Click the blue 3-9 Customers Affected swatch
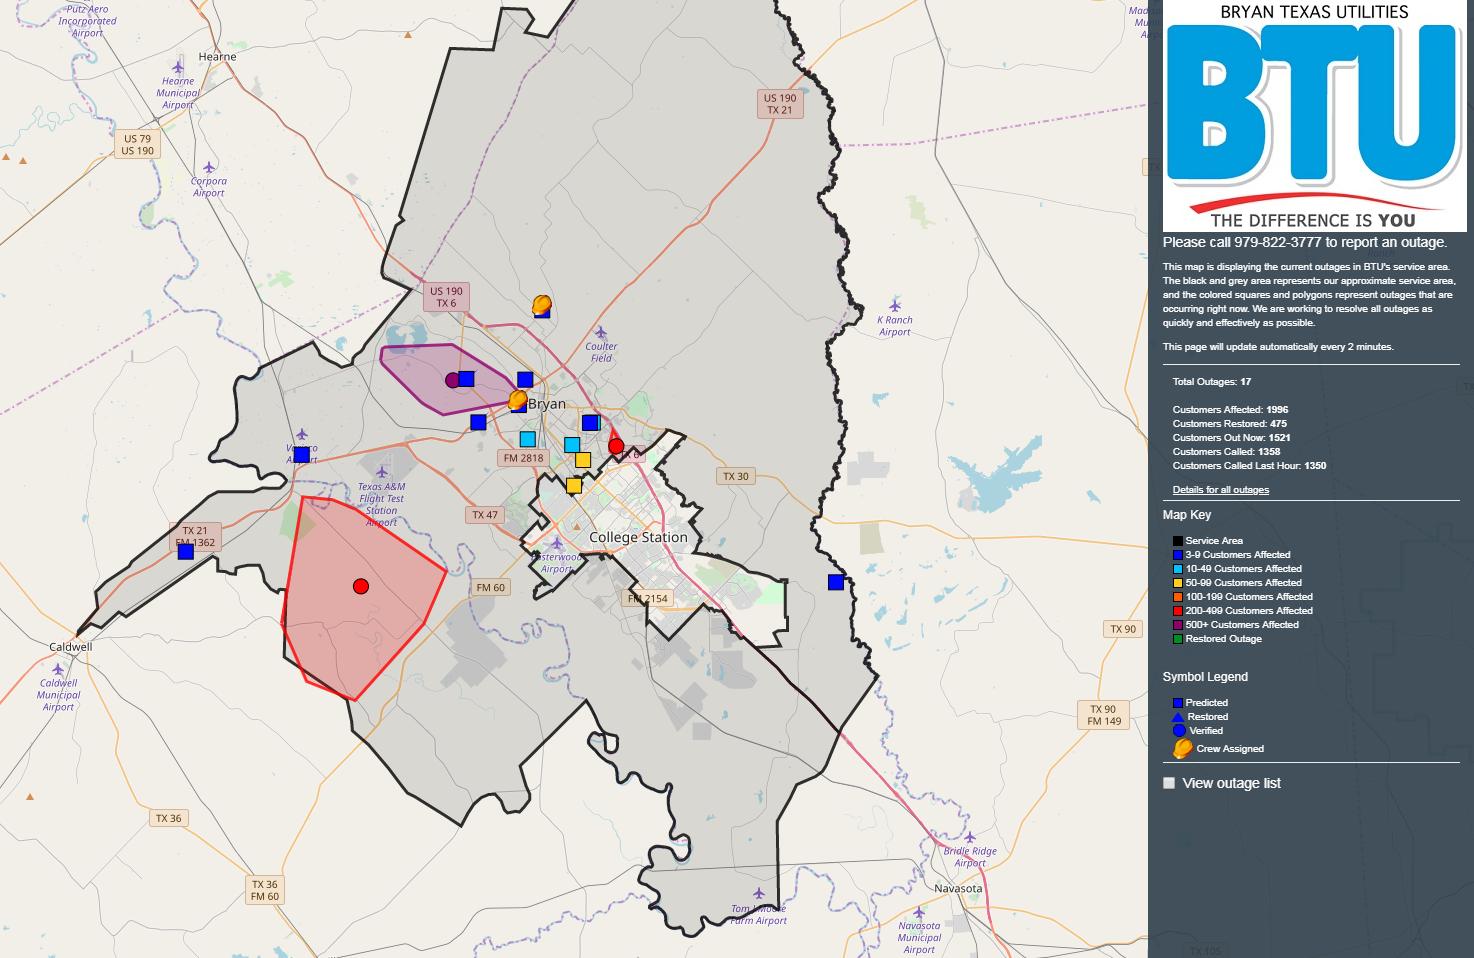Viewport: 1474px width, 958px height. (x=1178, y=555)
